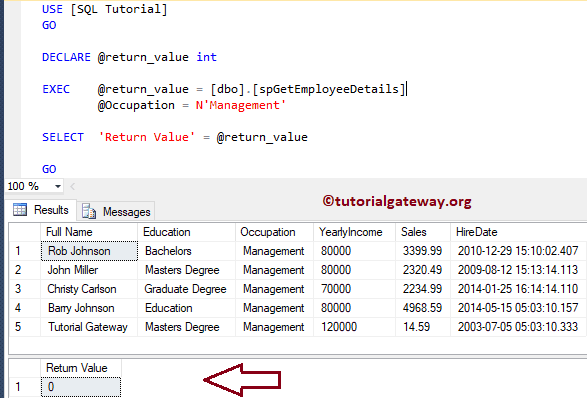Select the HireDate column header
Image resolution: width=587 pixels, height=398 pixels.
pos(518,232)
